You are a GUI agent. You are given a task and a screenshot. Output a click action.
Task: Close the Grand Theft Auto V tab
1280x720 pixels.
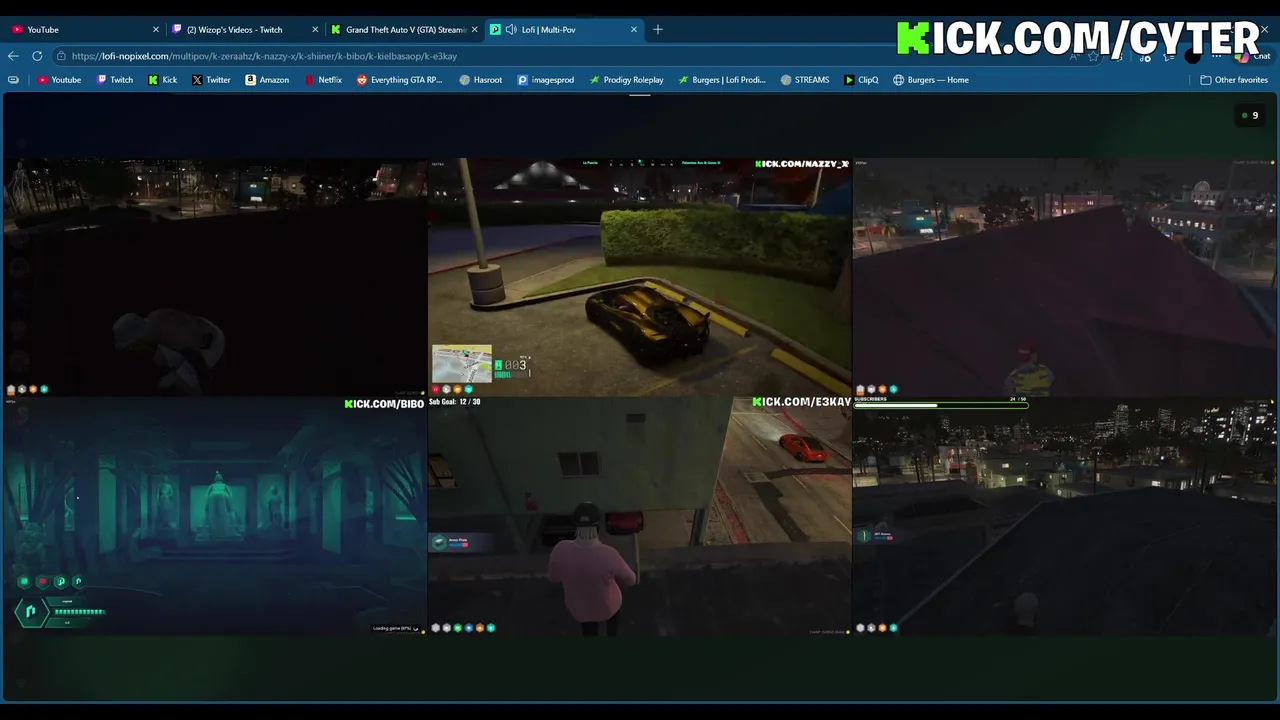[474, 30]
